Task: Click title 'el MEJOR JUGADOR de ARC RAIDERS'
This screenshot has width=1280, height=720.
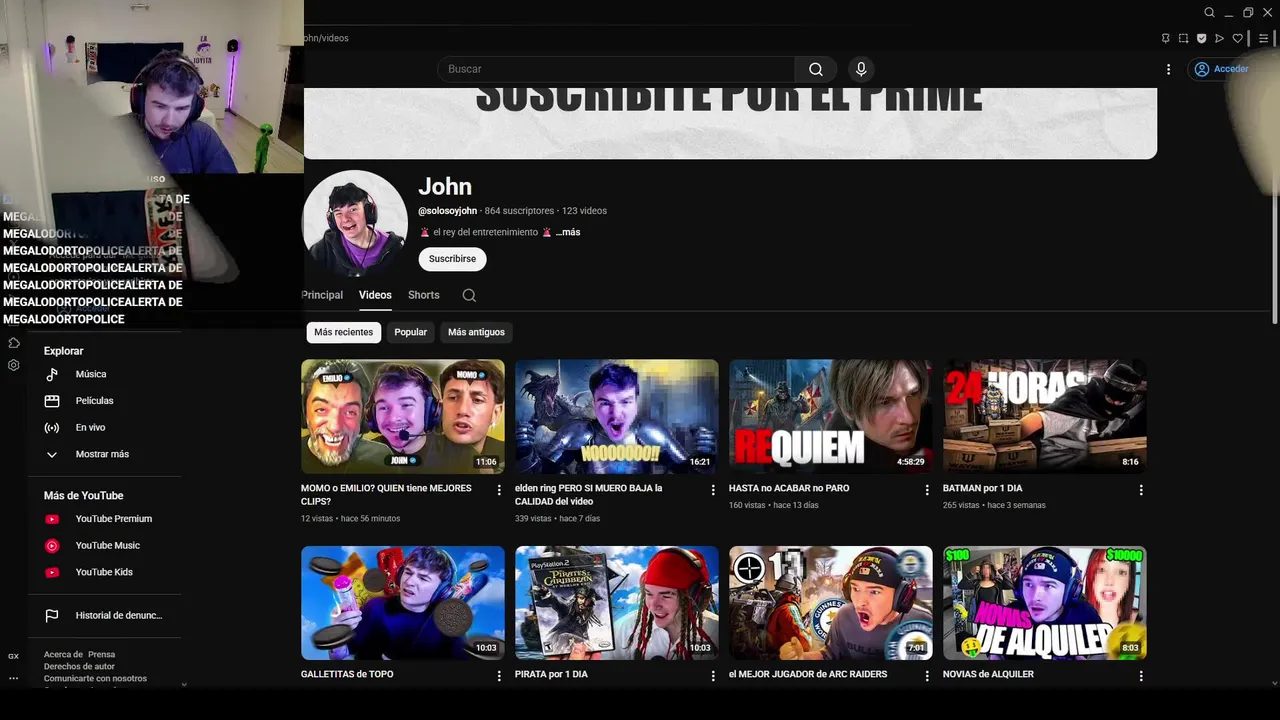Action: coord(808,674)
